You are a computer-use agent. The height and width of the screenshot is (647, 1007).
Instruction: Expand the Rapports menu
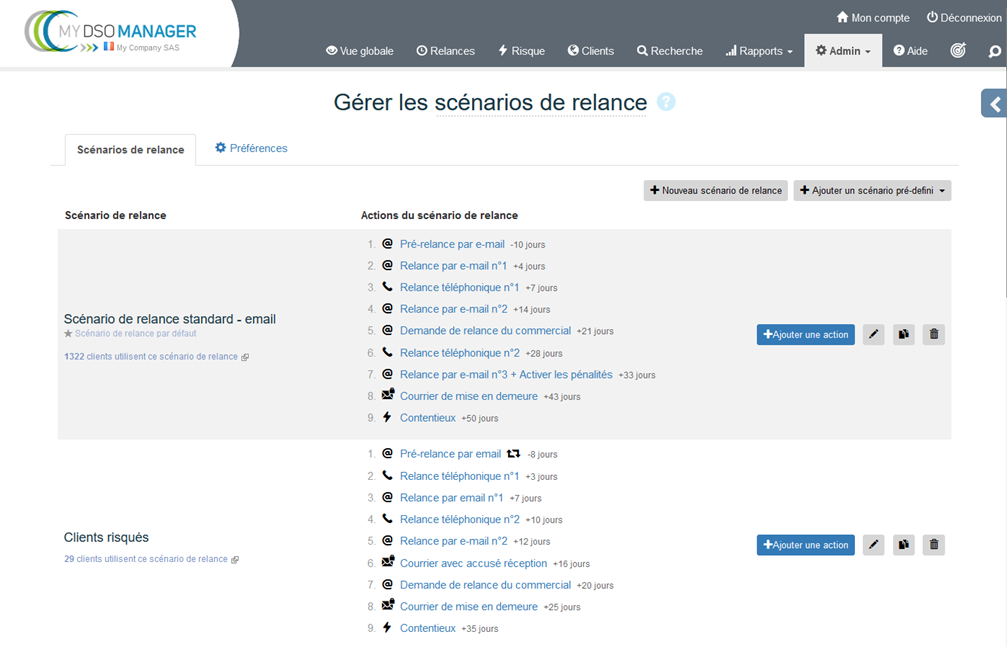[758, 51]
